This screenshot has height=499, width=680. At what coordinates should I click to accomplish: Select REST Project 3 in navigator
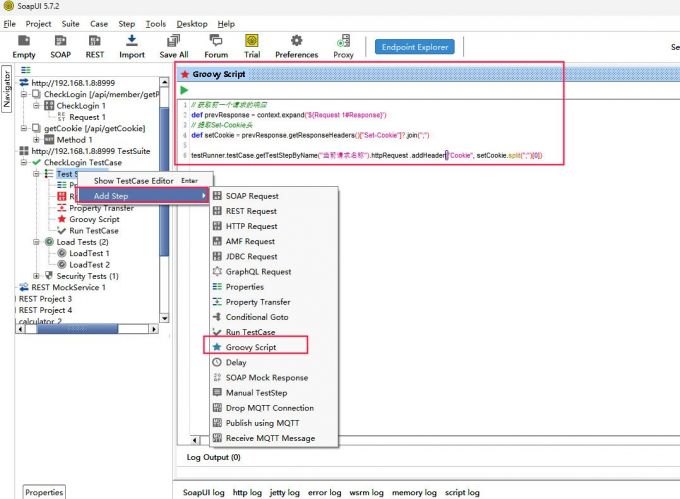[45, 299]
